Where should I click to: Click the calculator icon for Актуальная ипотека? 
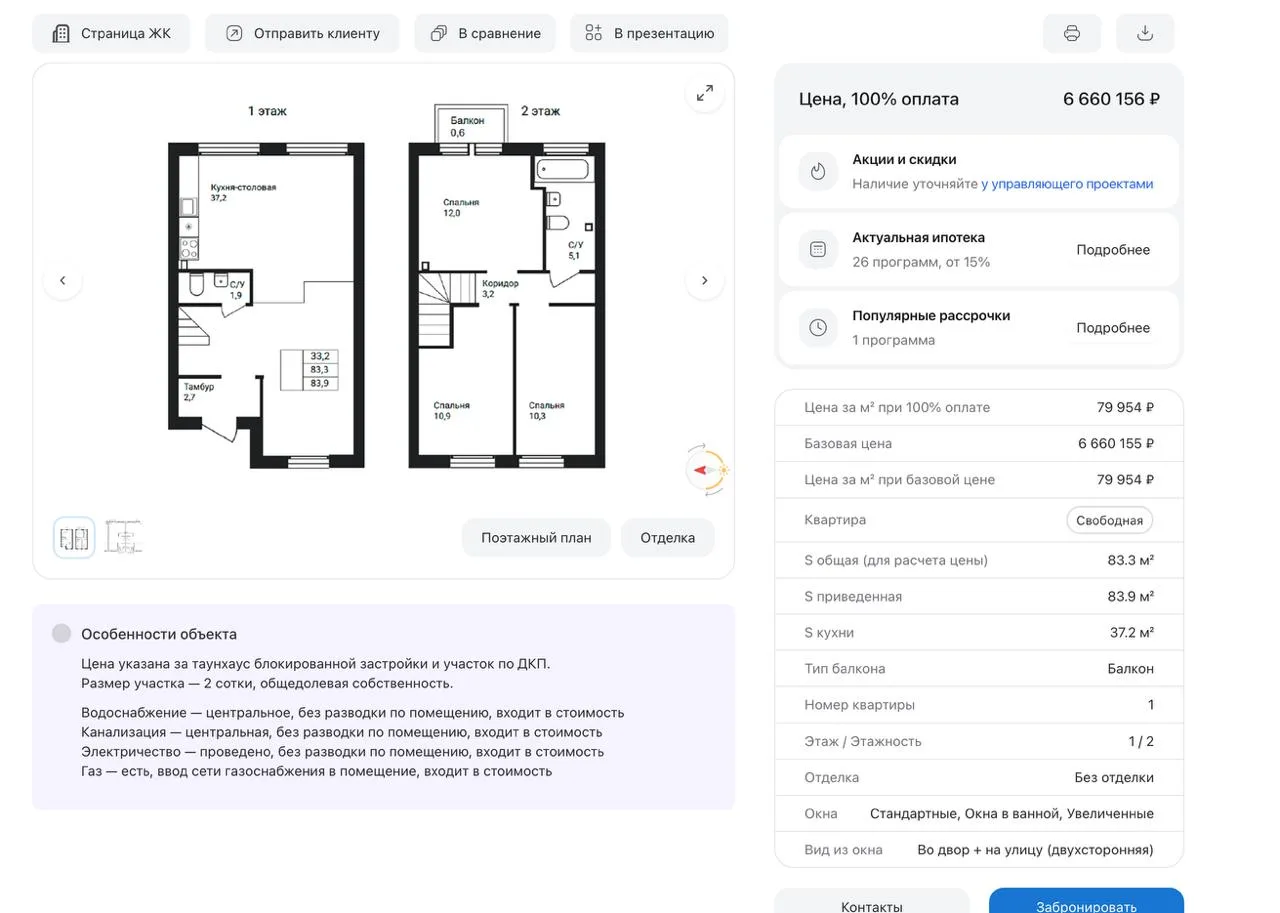point(818,249)
